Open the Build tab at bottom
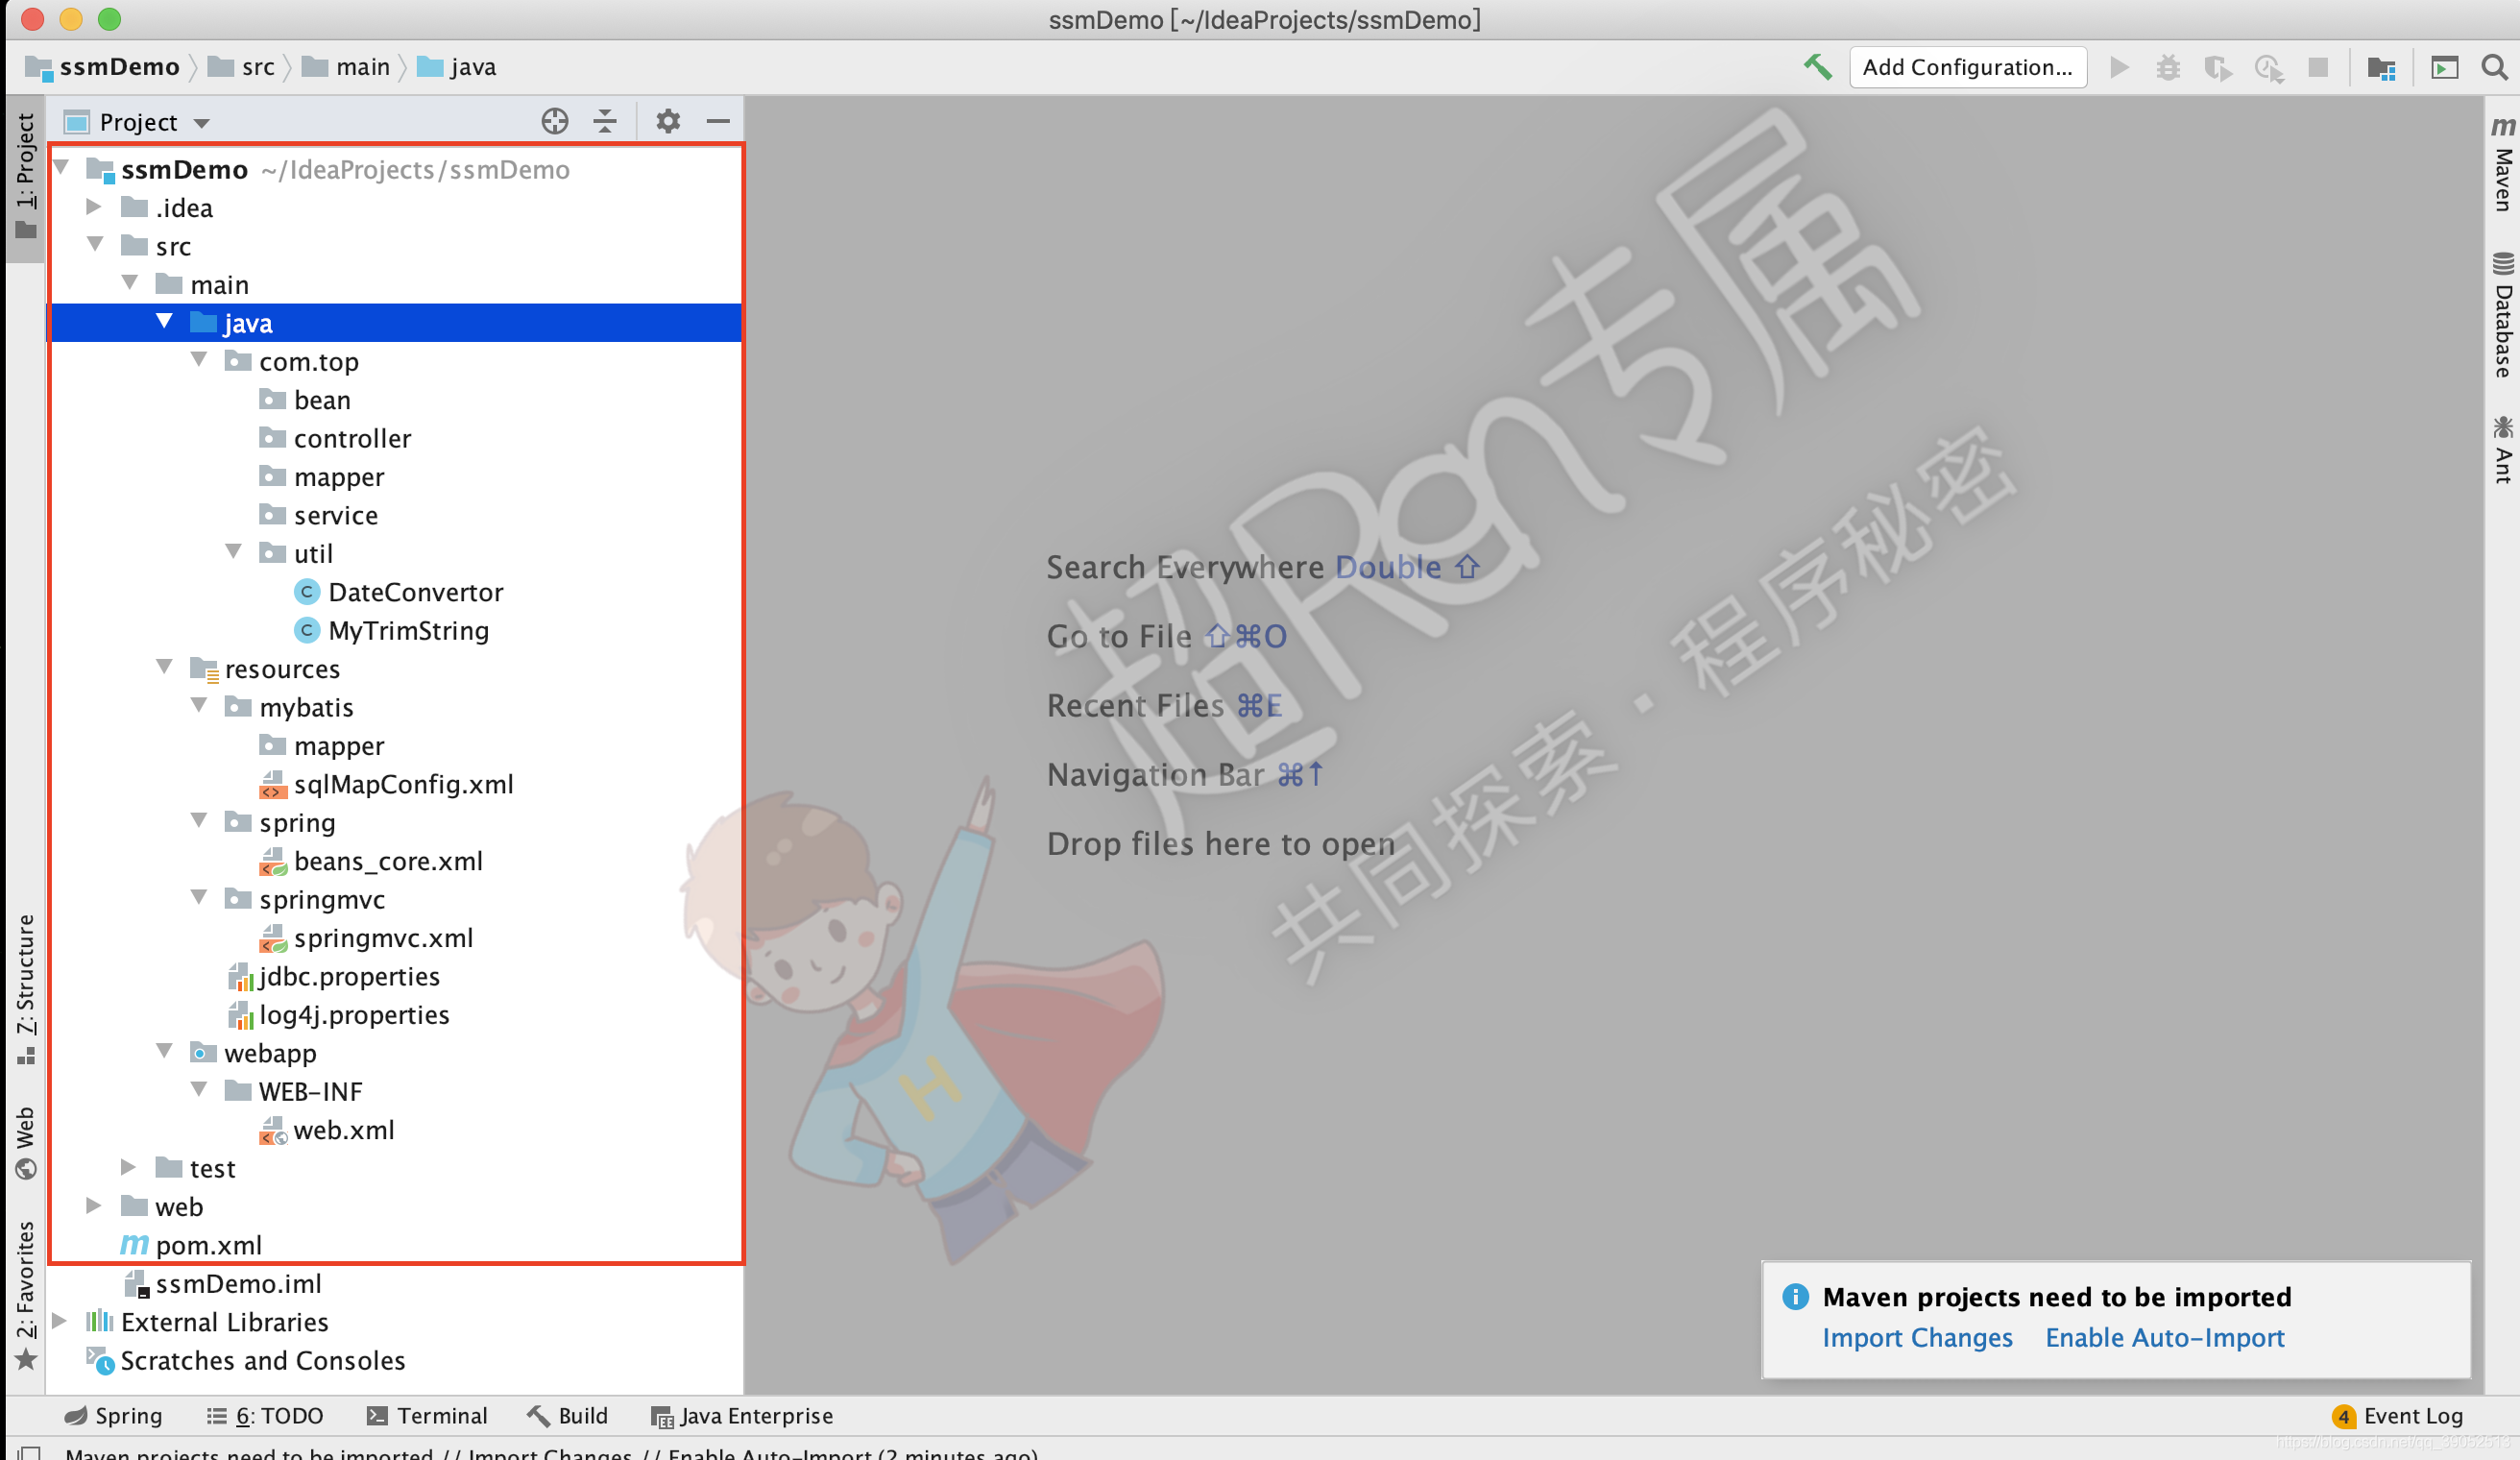This screenshot has height=1460, width=2520. (x=568, y=1416)
